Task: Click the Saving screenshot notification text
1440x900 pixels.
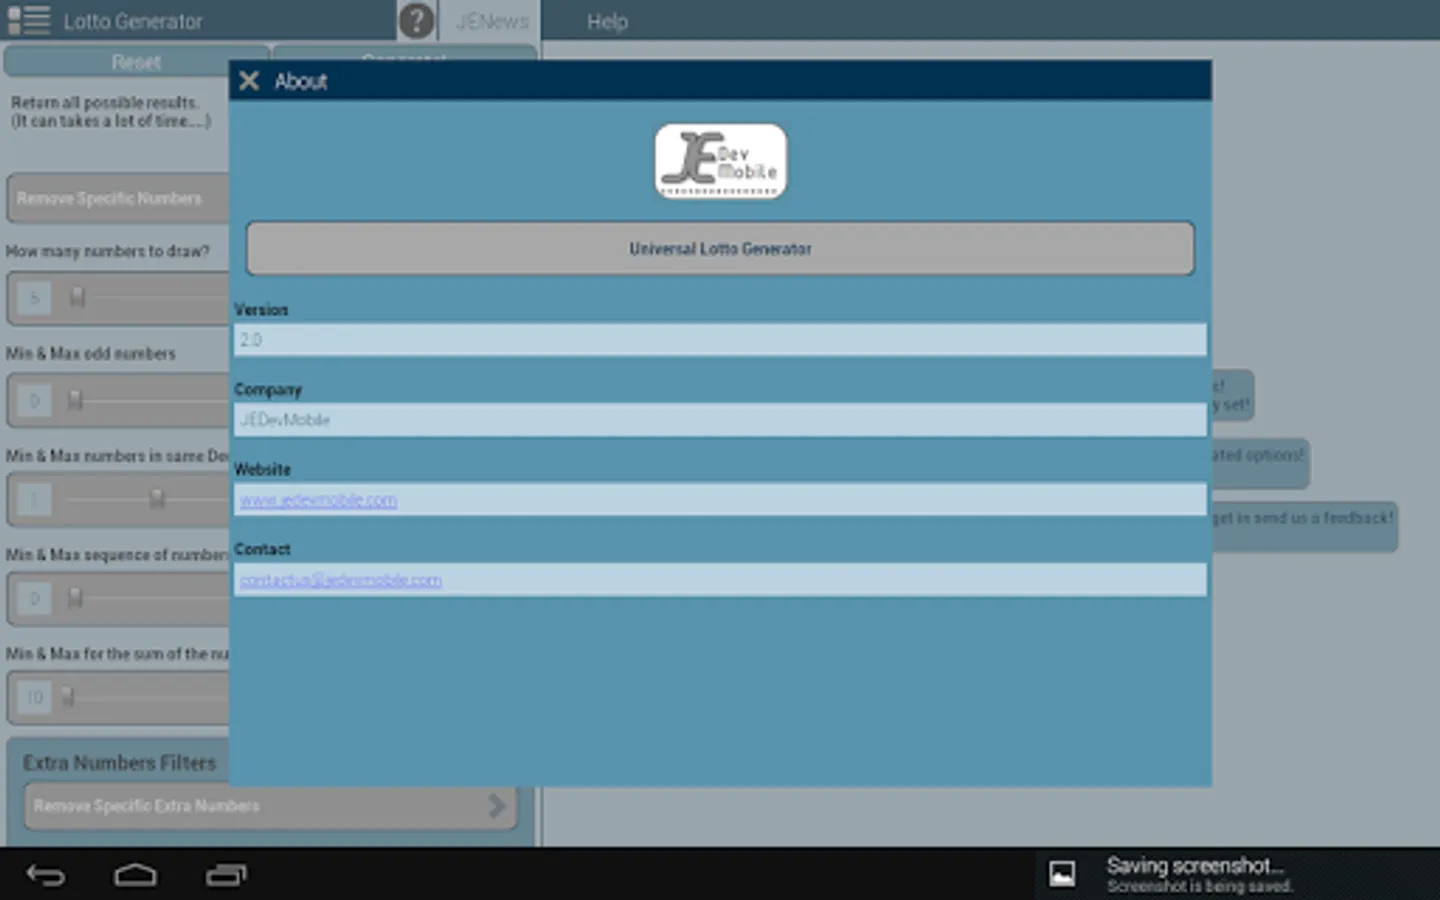Action: tap(1199, 874)
